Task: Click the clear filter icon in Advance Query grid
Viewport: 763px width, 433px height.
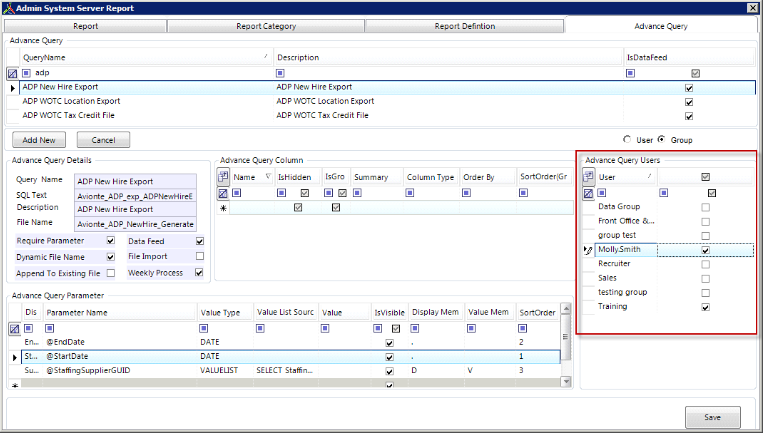Action: pos(13,74)
